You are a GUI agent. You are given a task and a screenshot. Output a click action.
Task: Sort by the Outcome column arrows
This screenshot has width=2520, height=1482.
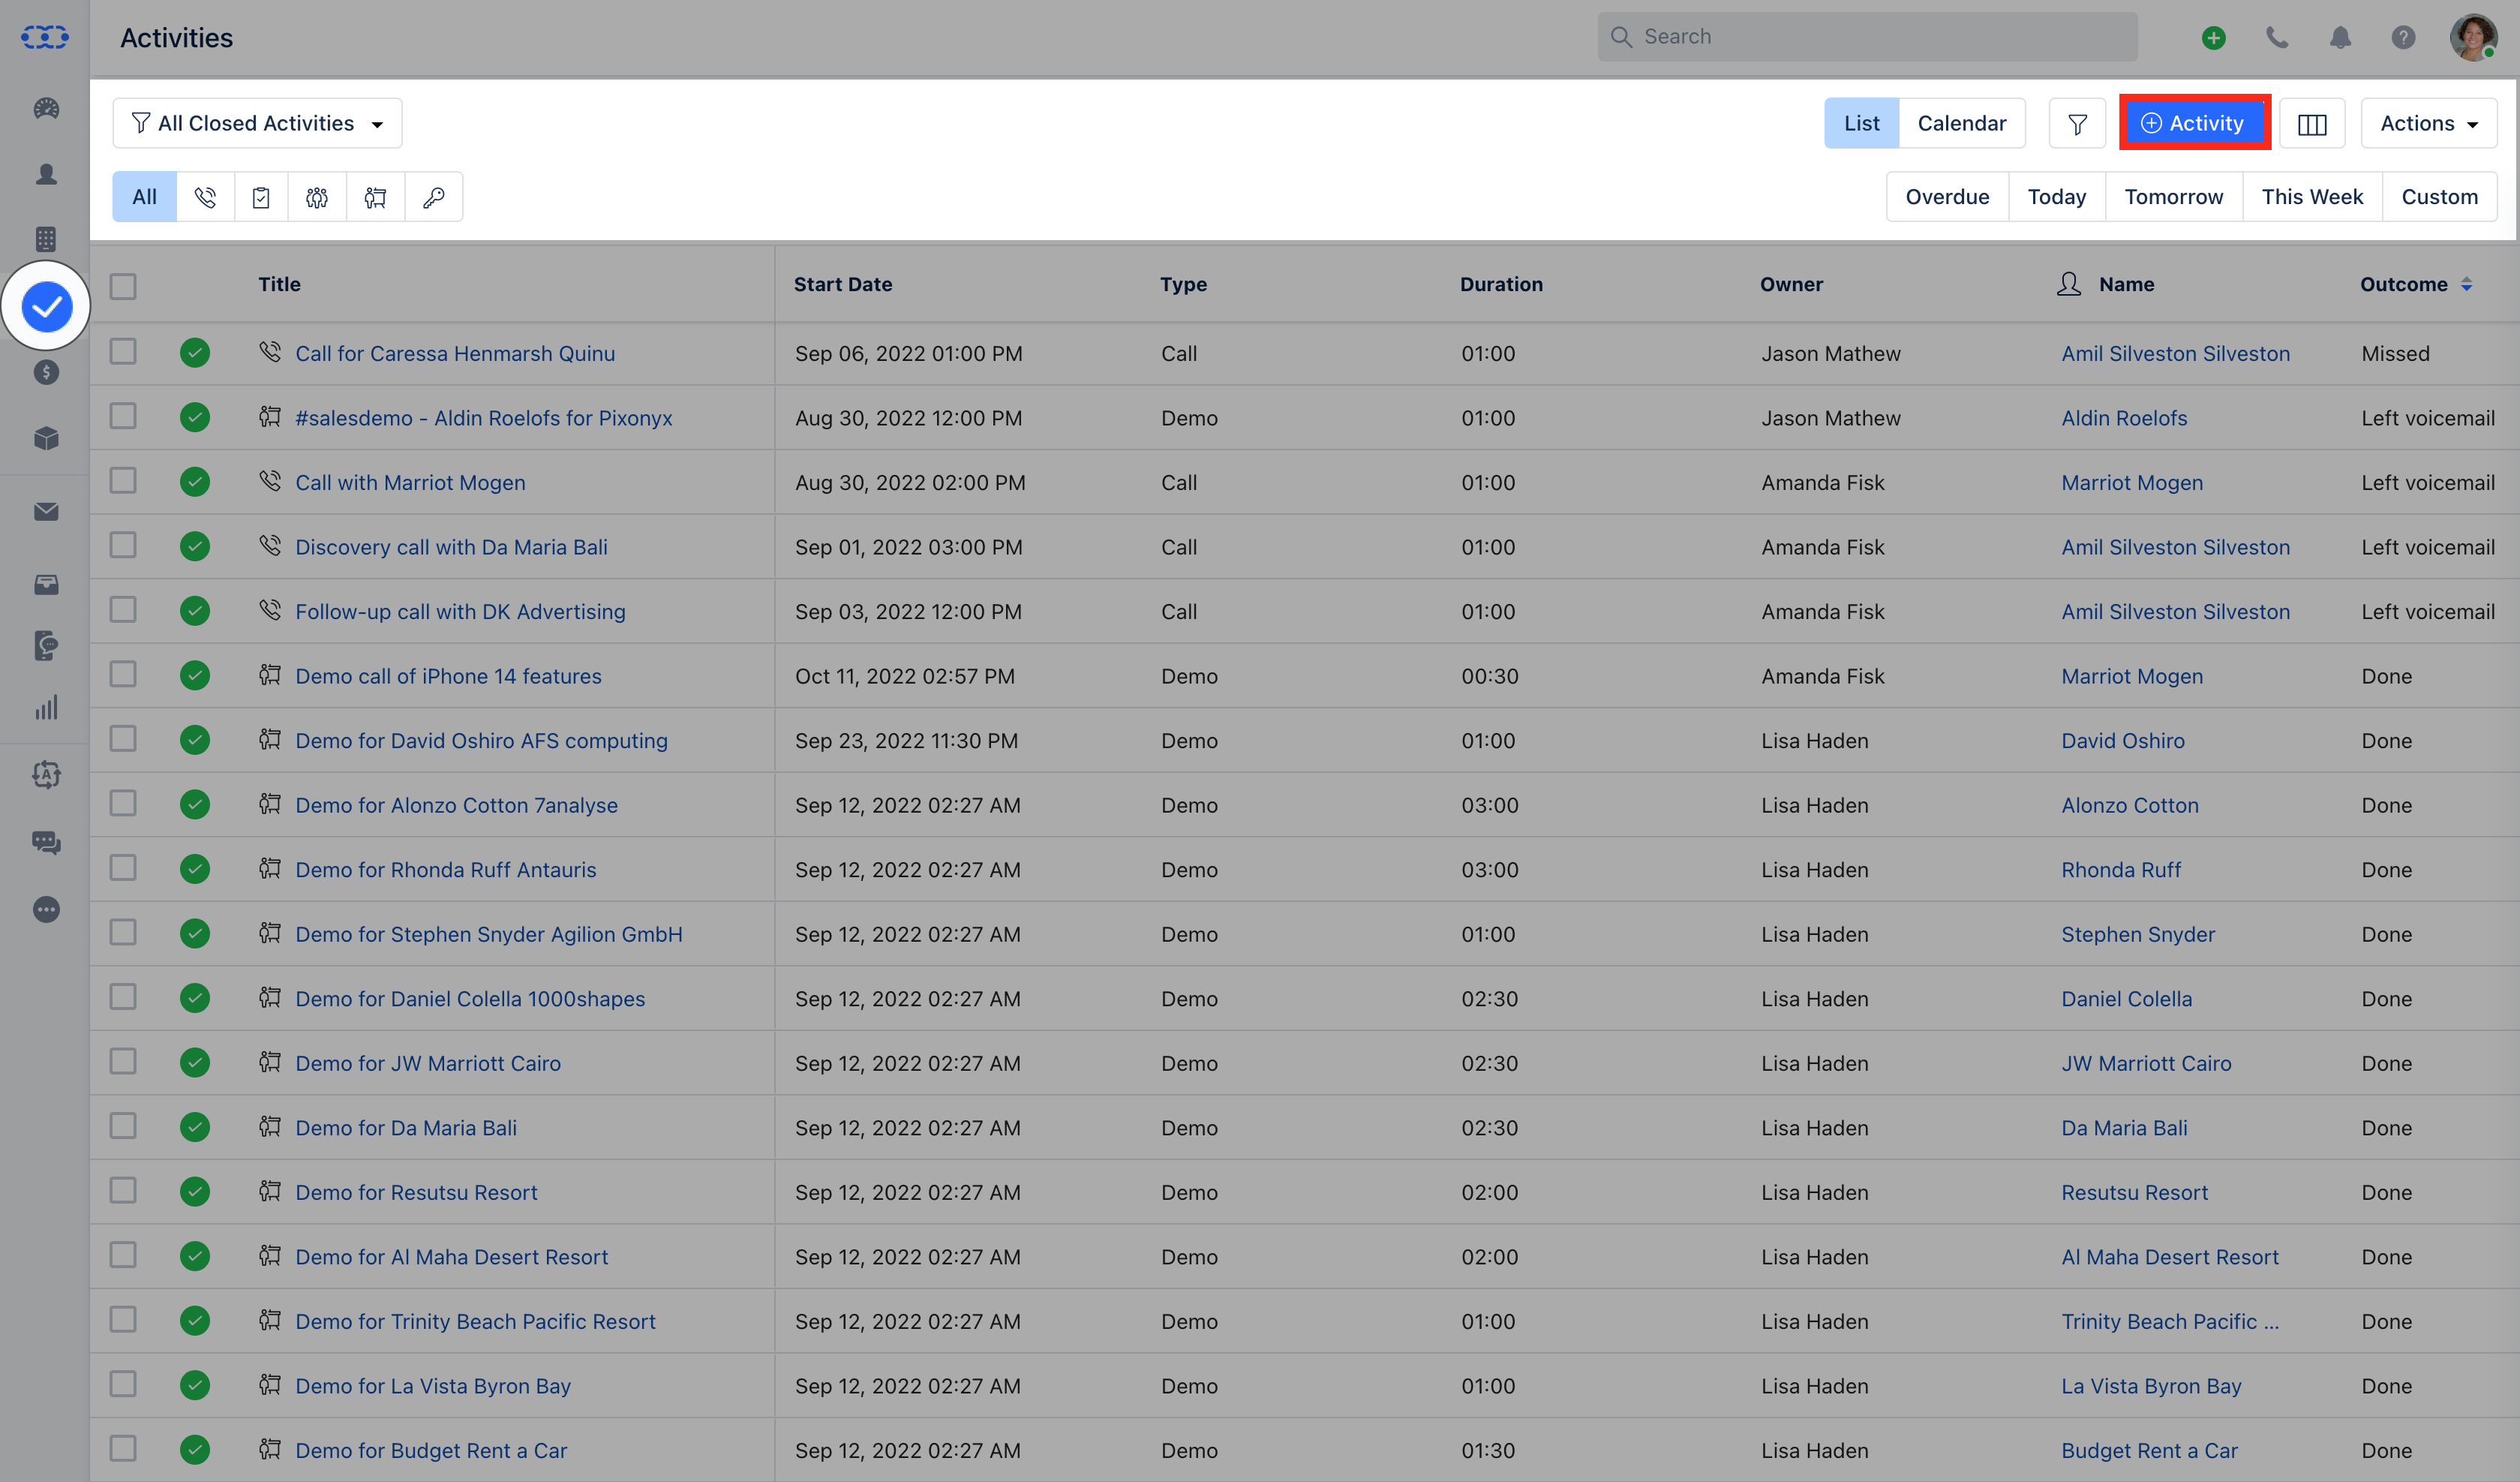point(2466,285)
